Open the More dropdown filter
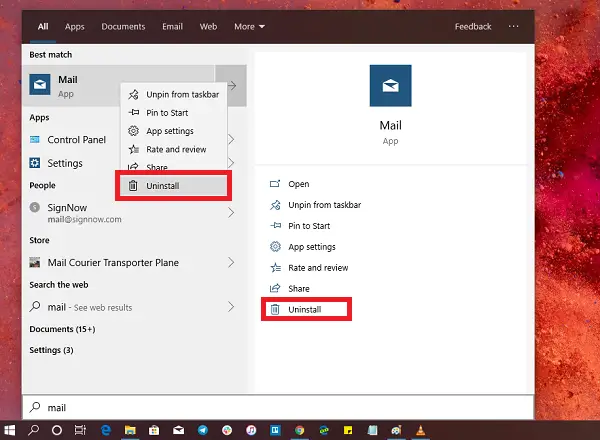Viewport: 600px width, 440px height. point(249,26)
